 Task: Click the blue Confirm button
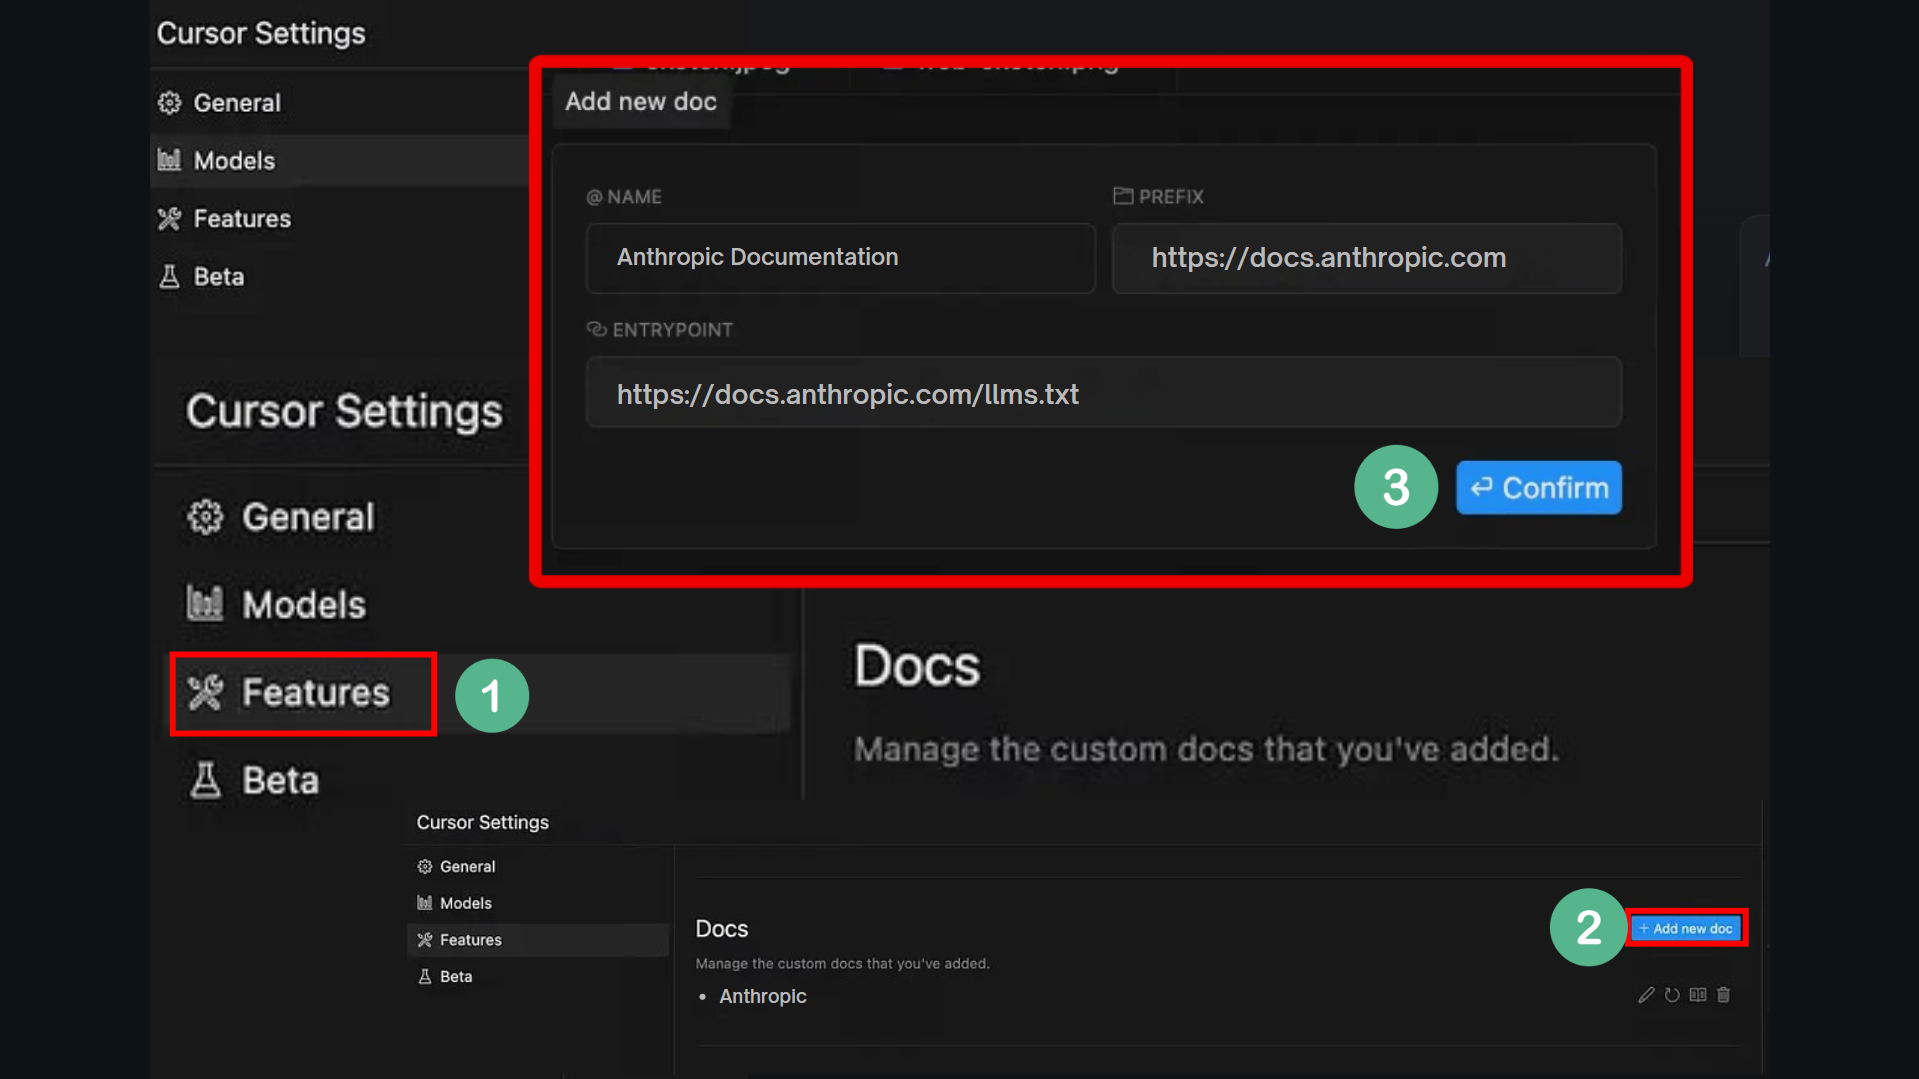(1538, 488)
